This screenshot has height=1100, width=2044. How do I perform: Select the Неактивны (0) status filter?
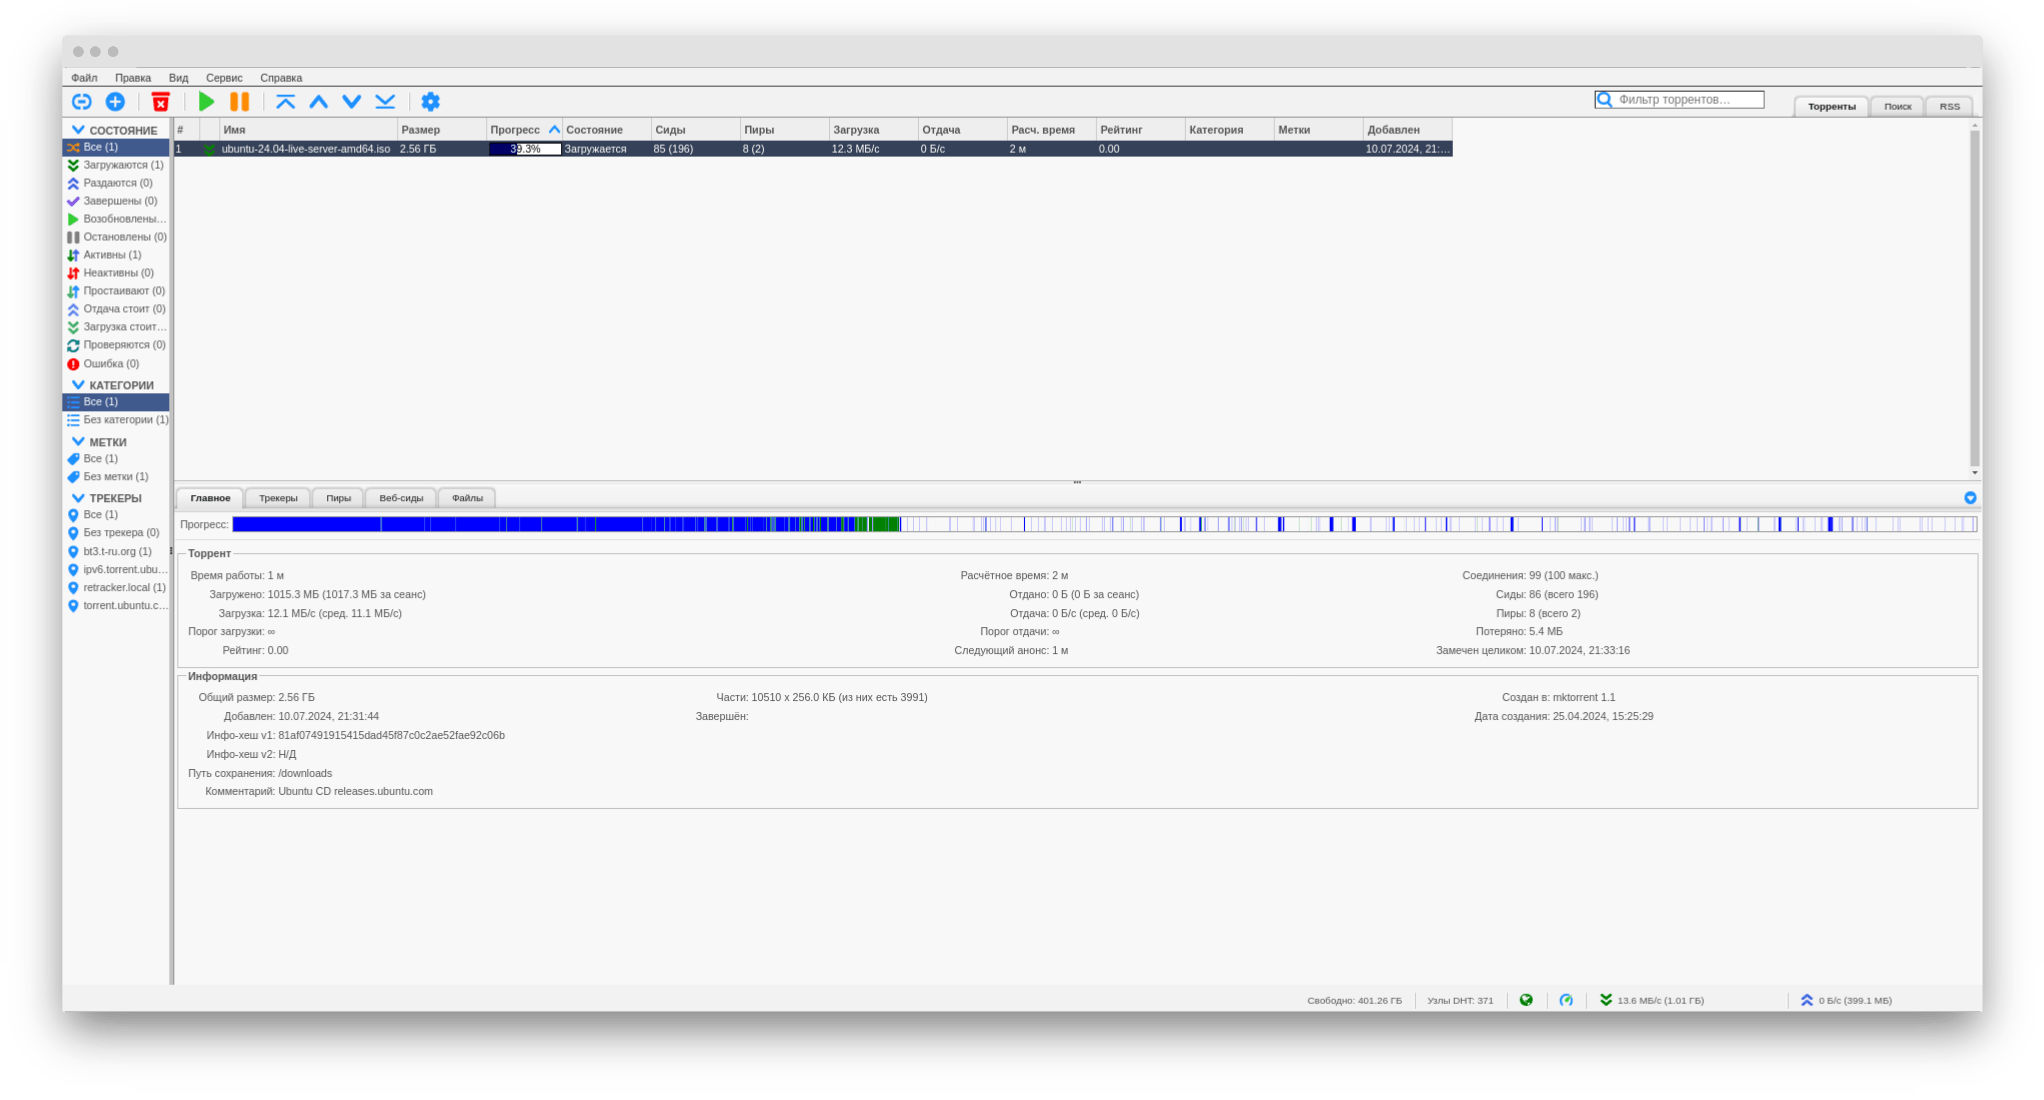[x=116, y=273]
